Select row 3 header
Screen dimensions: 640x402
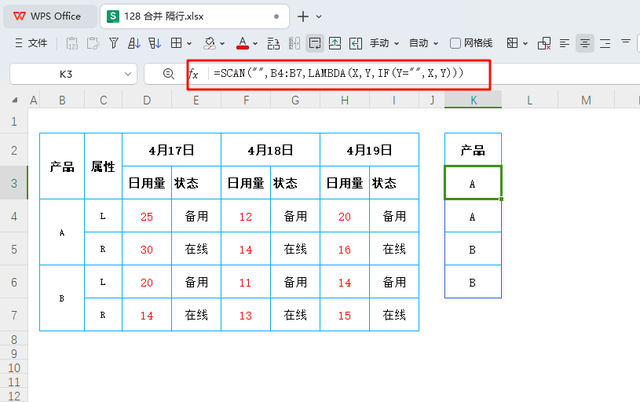tap(14, 183)
